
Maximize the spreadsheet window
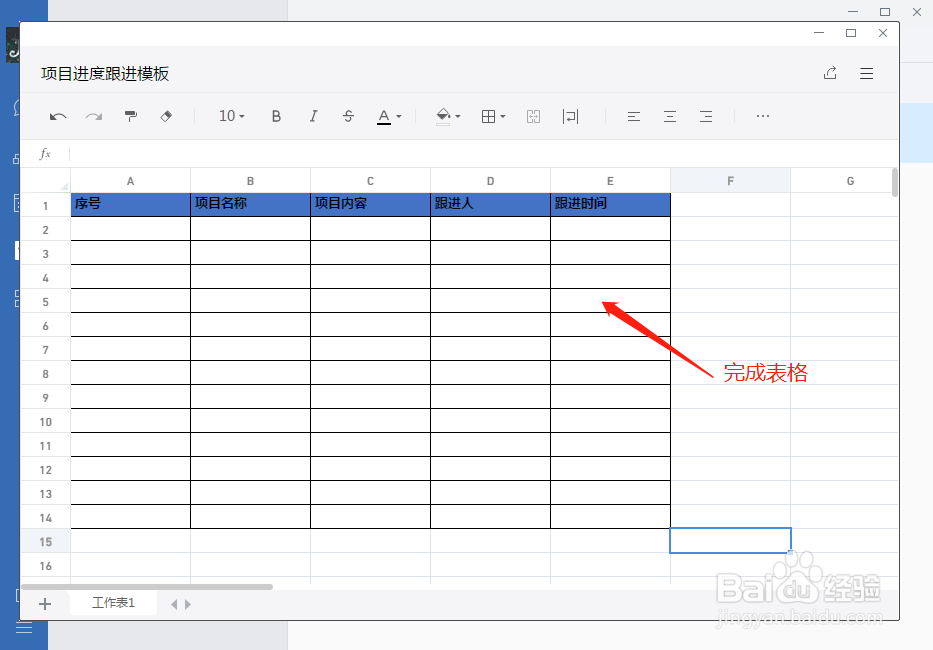click(851, 33)
